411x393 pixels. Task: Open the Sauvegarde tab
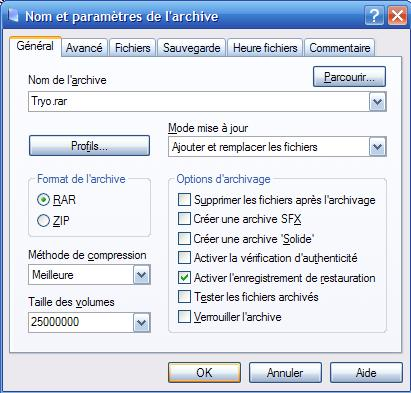tap(192, 48)
